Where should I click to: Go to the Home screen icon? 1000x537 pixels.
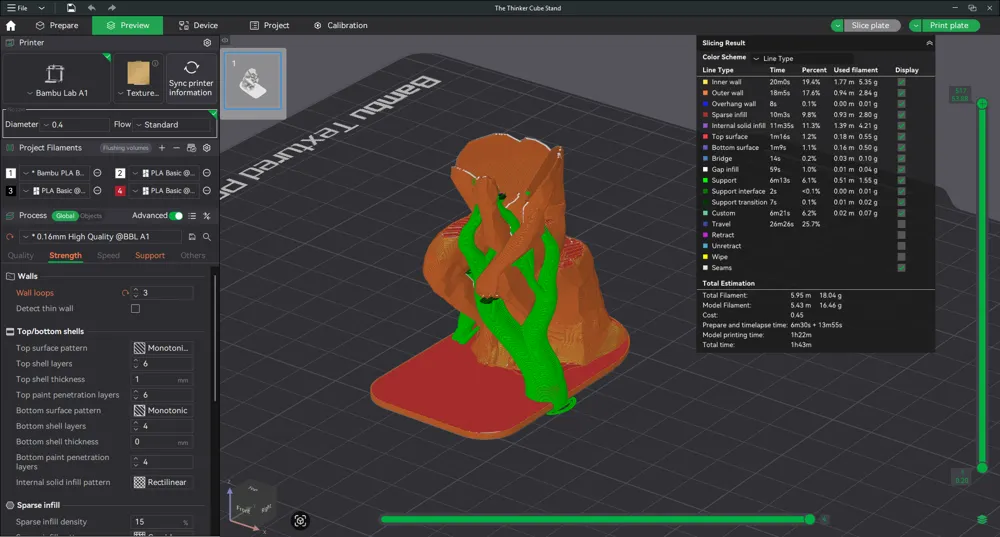tap(11, 26)
